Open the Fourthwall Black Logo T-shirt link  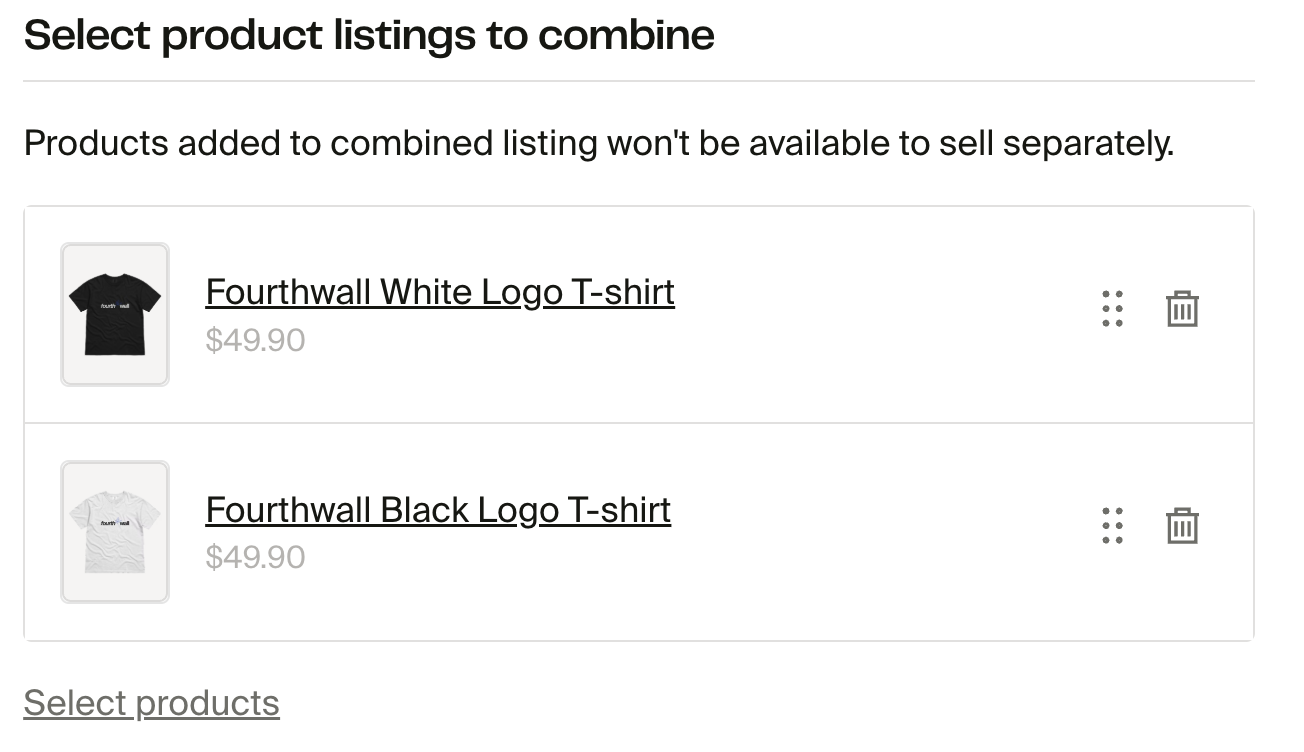point(438,510)
